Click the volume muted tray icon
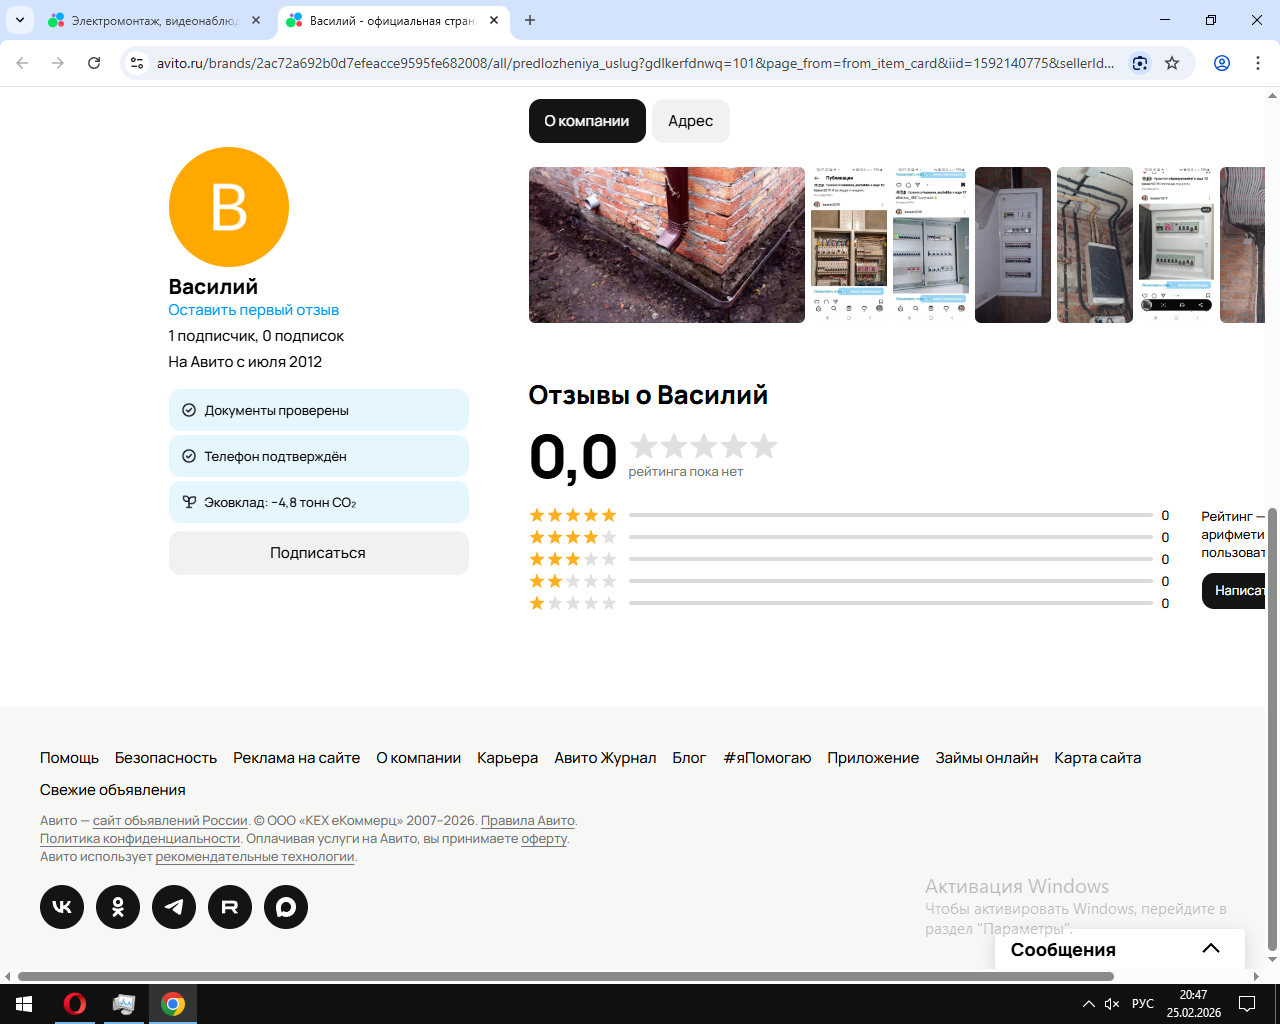This screenshot has height=1024, width=1280. [x=1112, y=1004]
